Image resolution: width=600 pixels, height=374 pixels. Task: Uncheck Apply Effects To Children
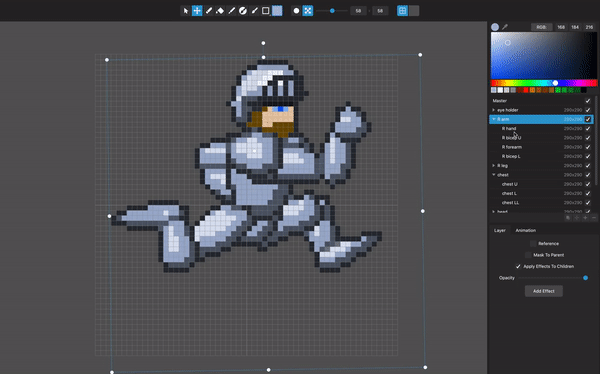click(x=518, y=266)
